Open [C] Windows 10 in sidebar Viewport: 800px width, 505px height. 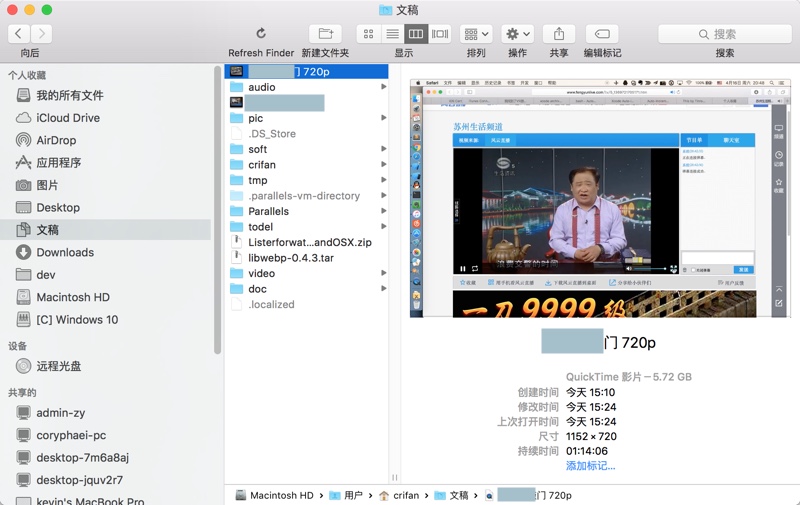coord(77,320)
